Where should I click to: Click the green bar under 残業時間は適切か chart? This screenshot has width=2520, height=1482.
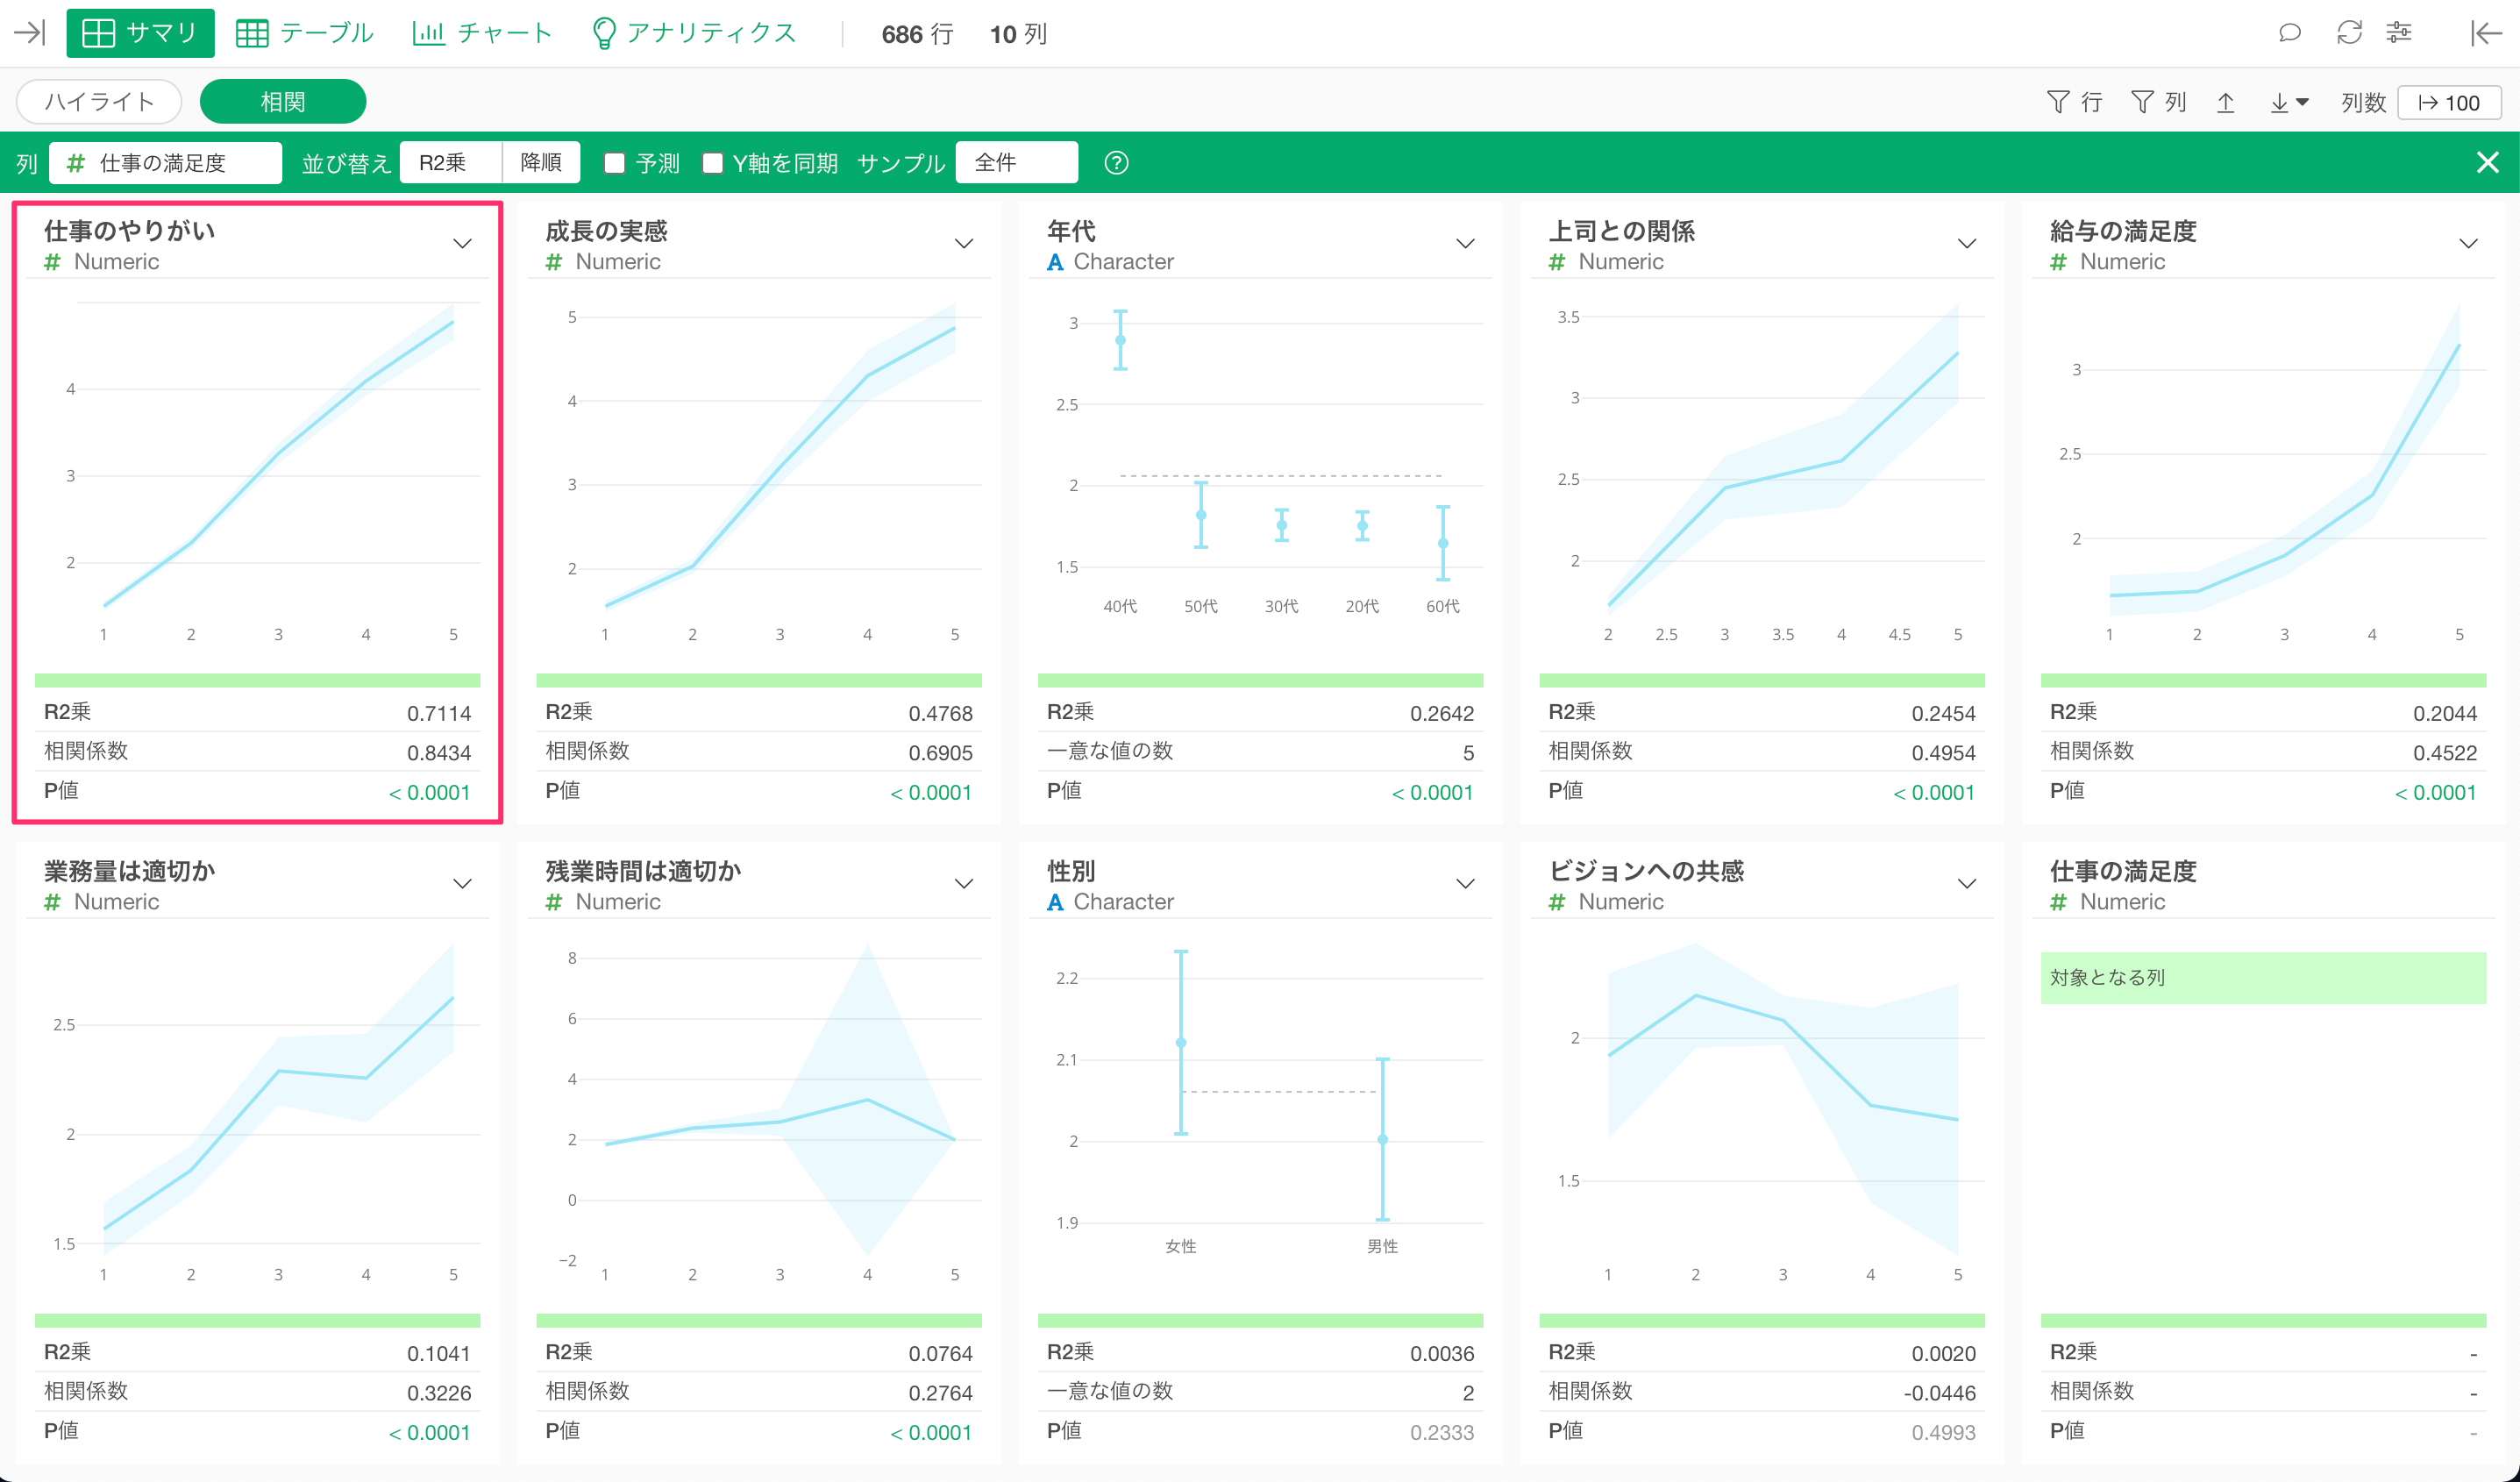[x=759, y=1320]
